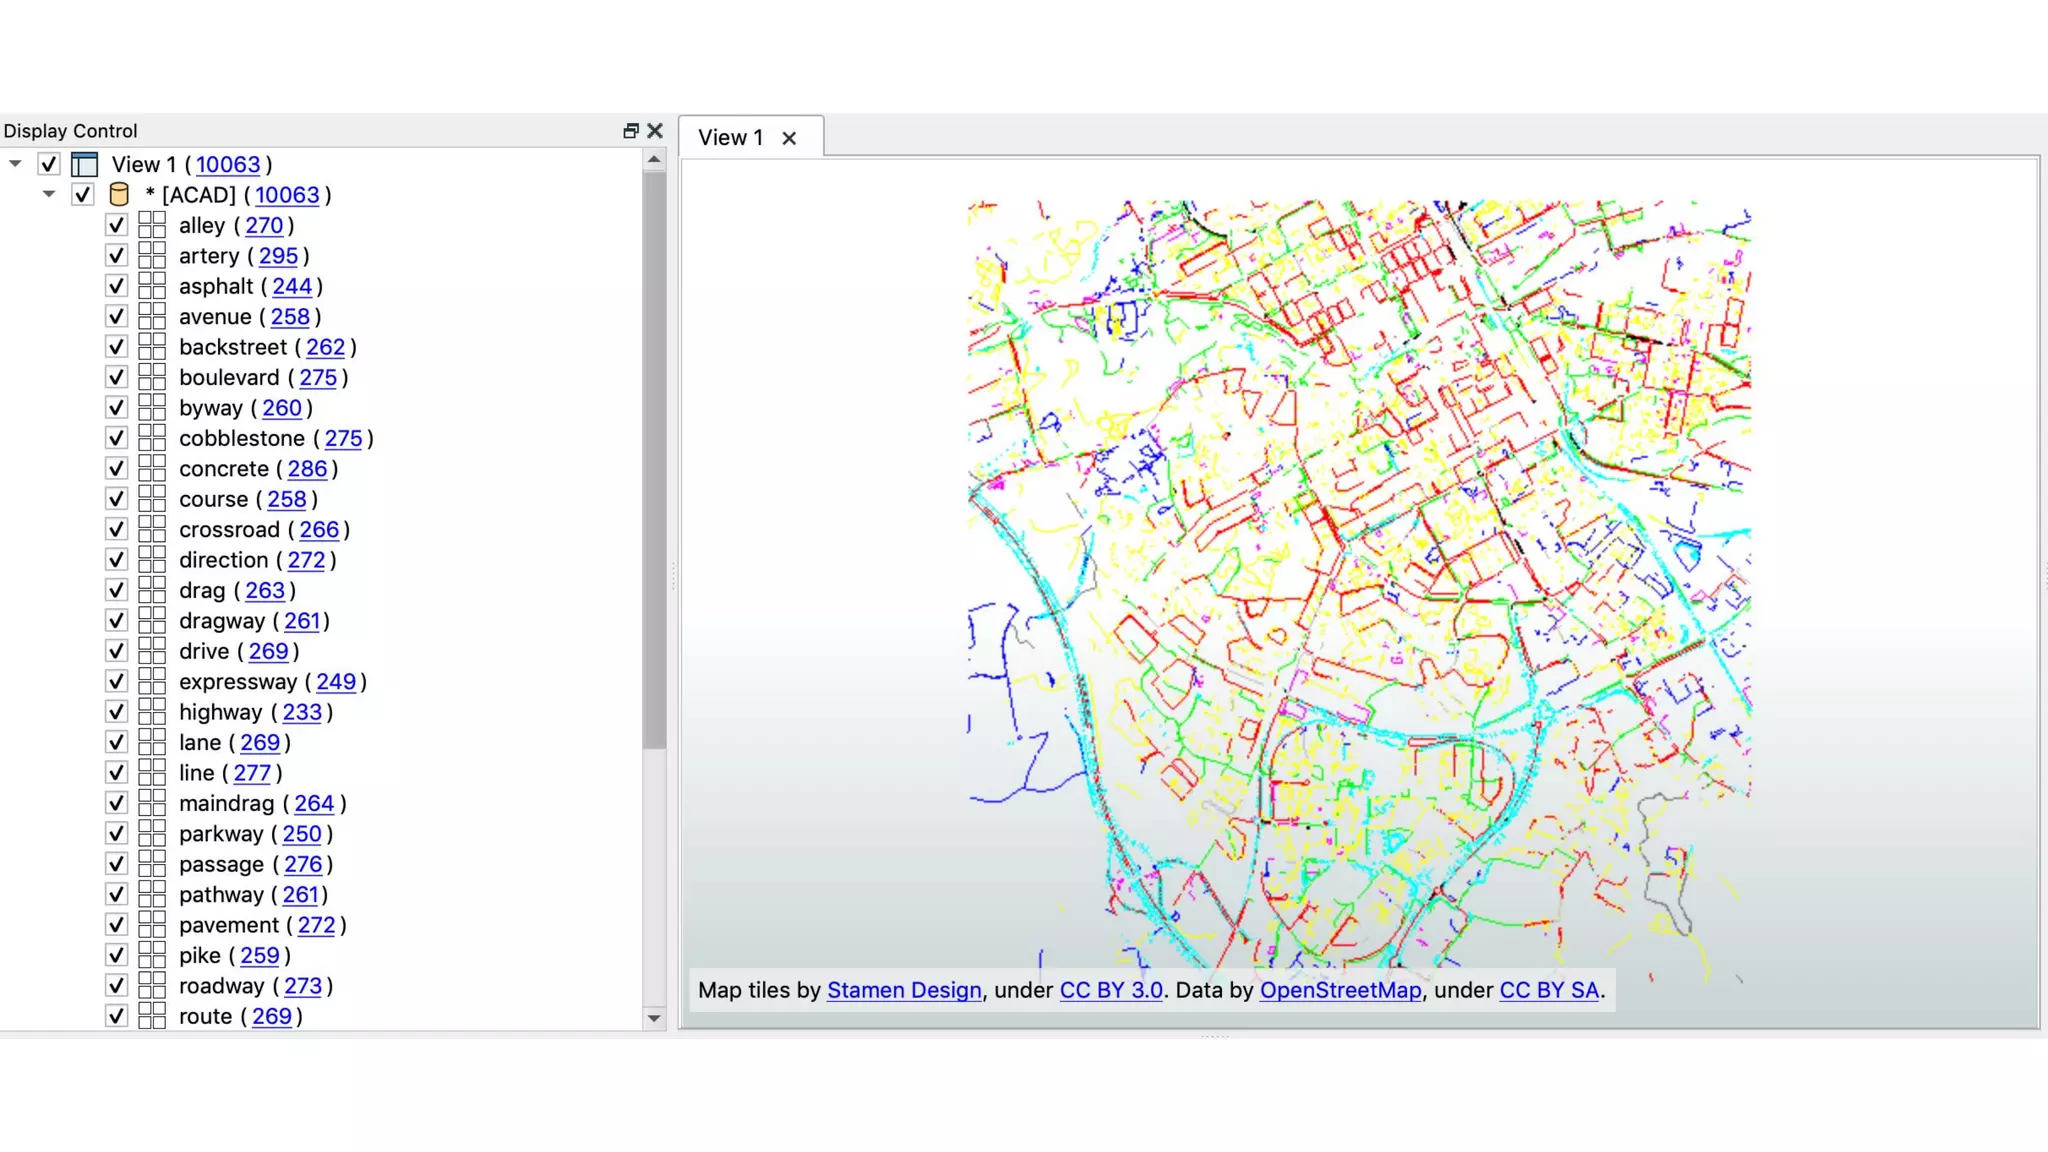Click the alley layer grid icon
This screenshot has height=1152, width=2048.
(152, 225)
